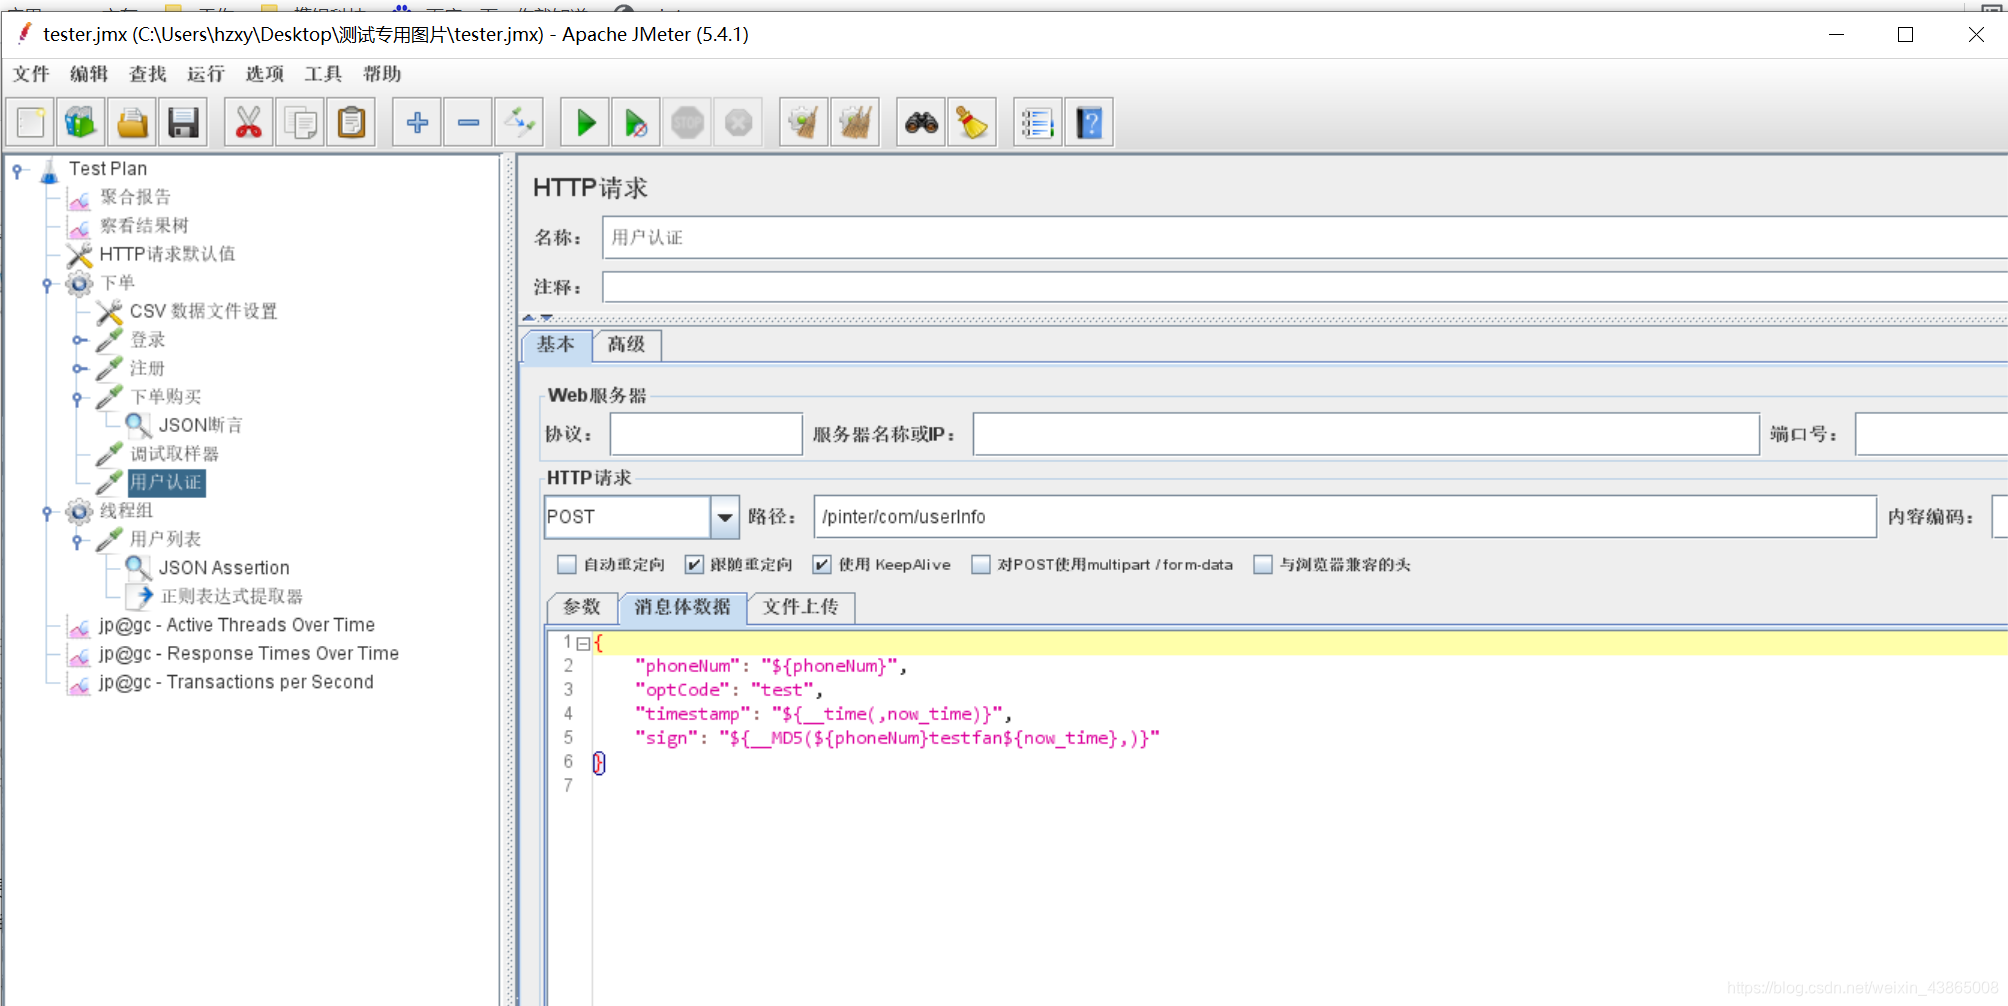
Task: Save the test plan with floppy icon
Action: tap(183, 123)
